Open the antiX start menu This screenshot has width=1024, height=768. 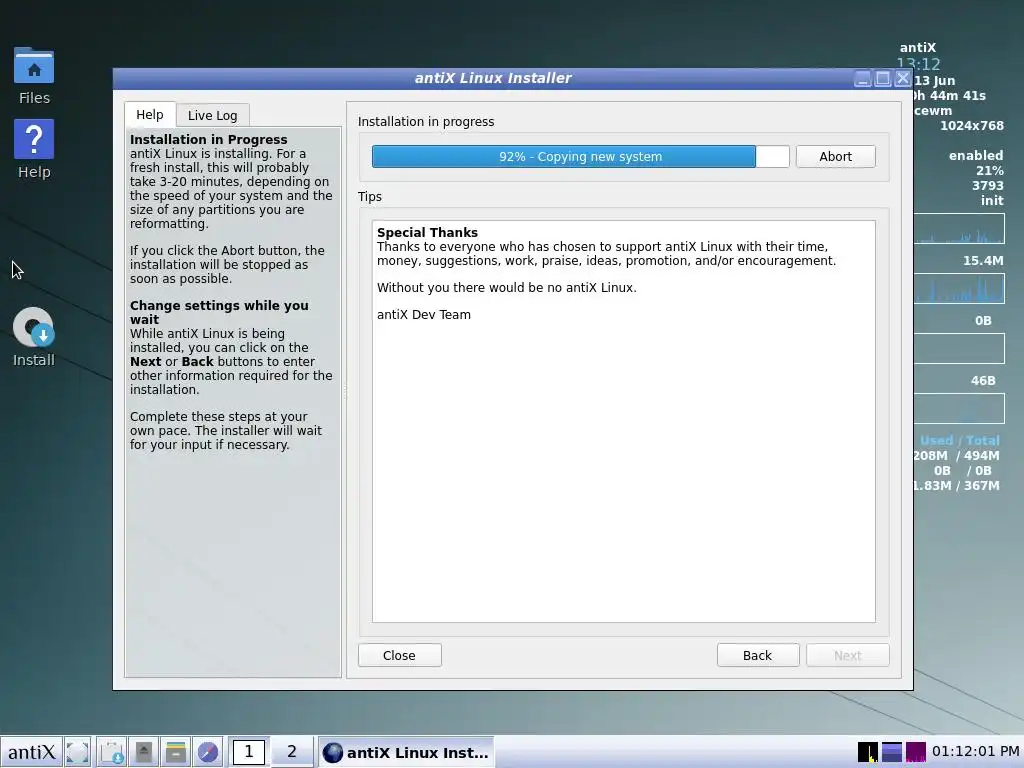[31, 752]
